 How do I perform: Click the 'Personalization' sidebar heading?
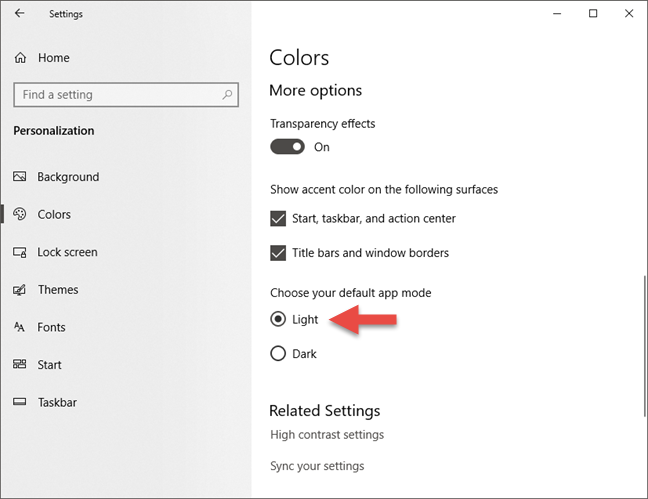(54, 131)
